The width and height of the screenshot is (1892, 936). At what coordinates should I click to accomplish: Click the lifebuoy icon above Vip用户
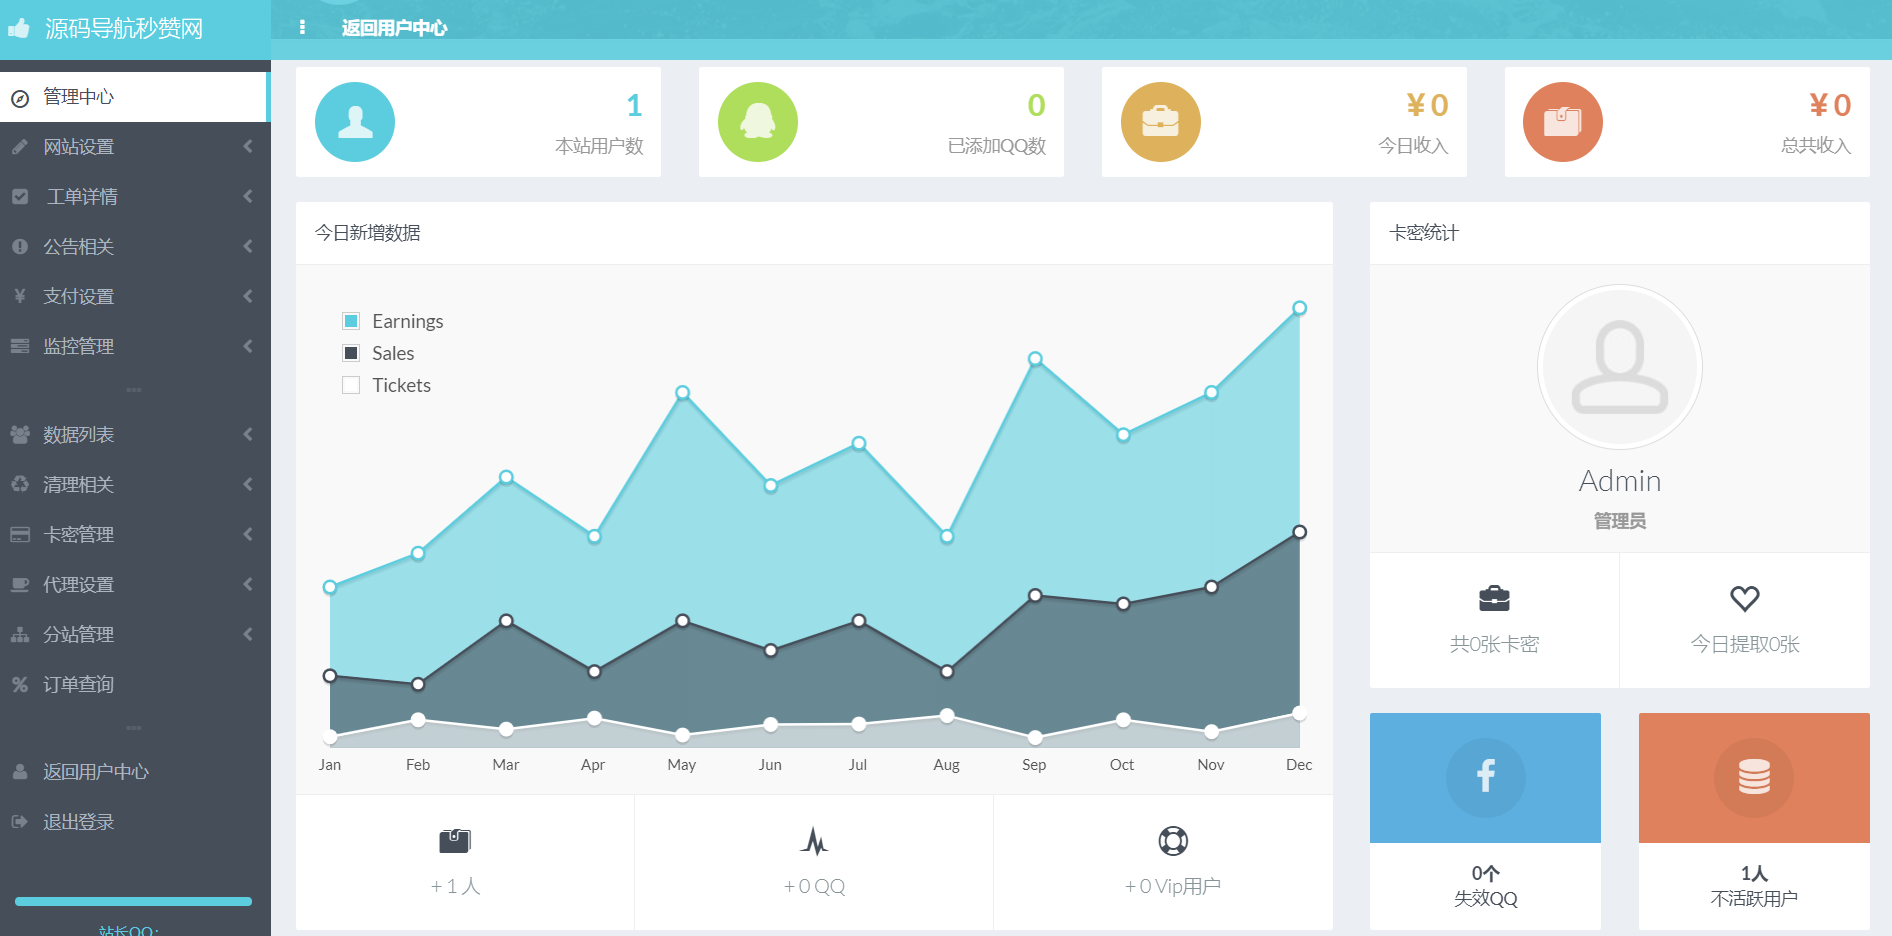[x=1173, y=841]
